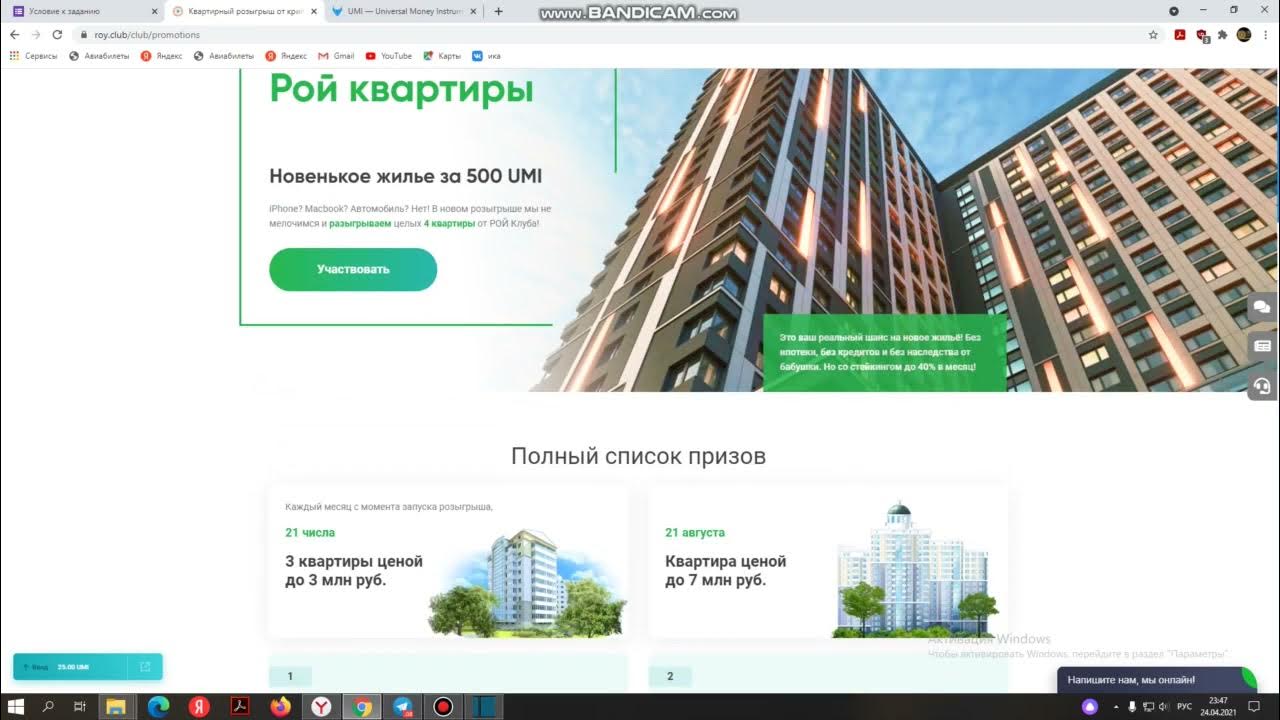1280x720 pixels.
Task: Open the chat bubble side widget
Action: (x=1262, y=307)
